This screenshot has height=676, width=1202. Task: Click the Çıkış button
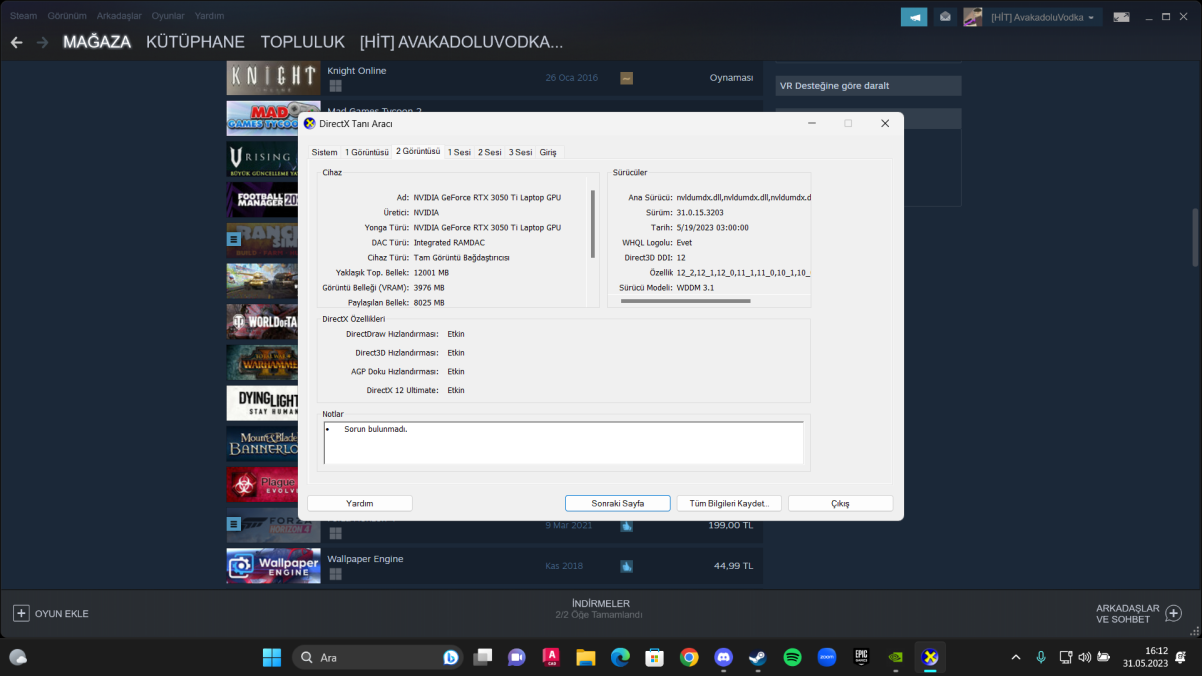pos(840,503)
